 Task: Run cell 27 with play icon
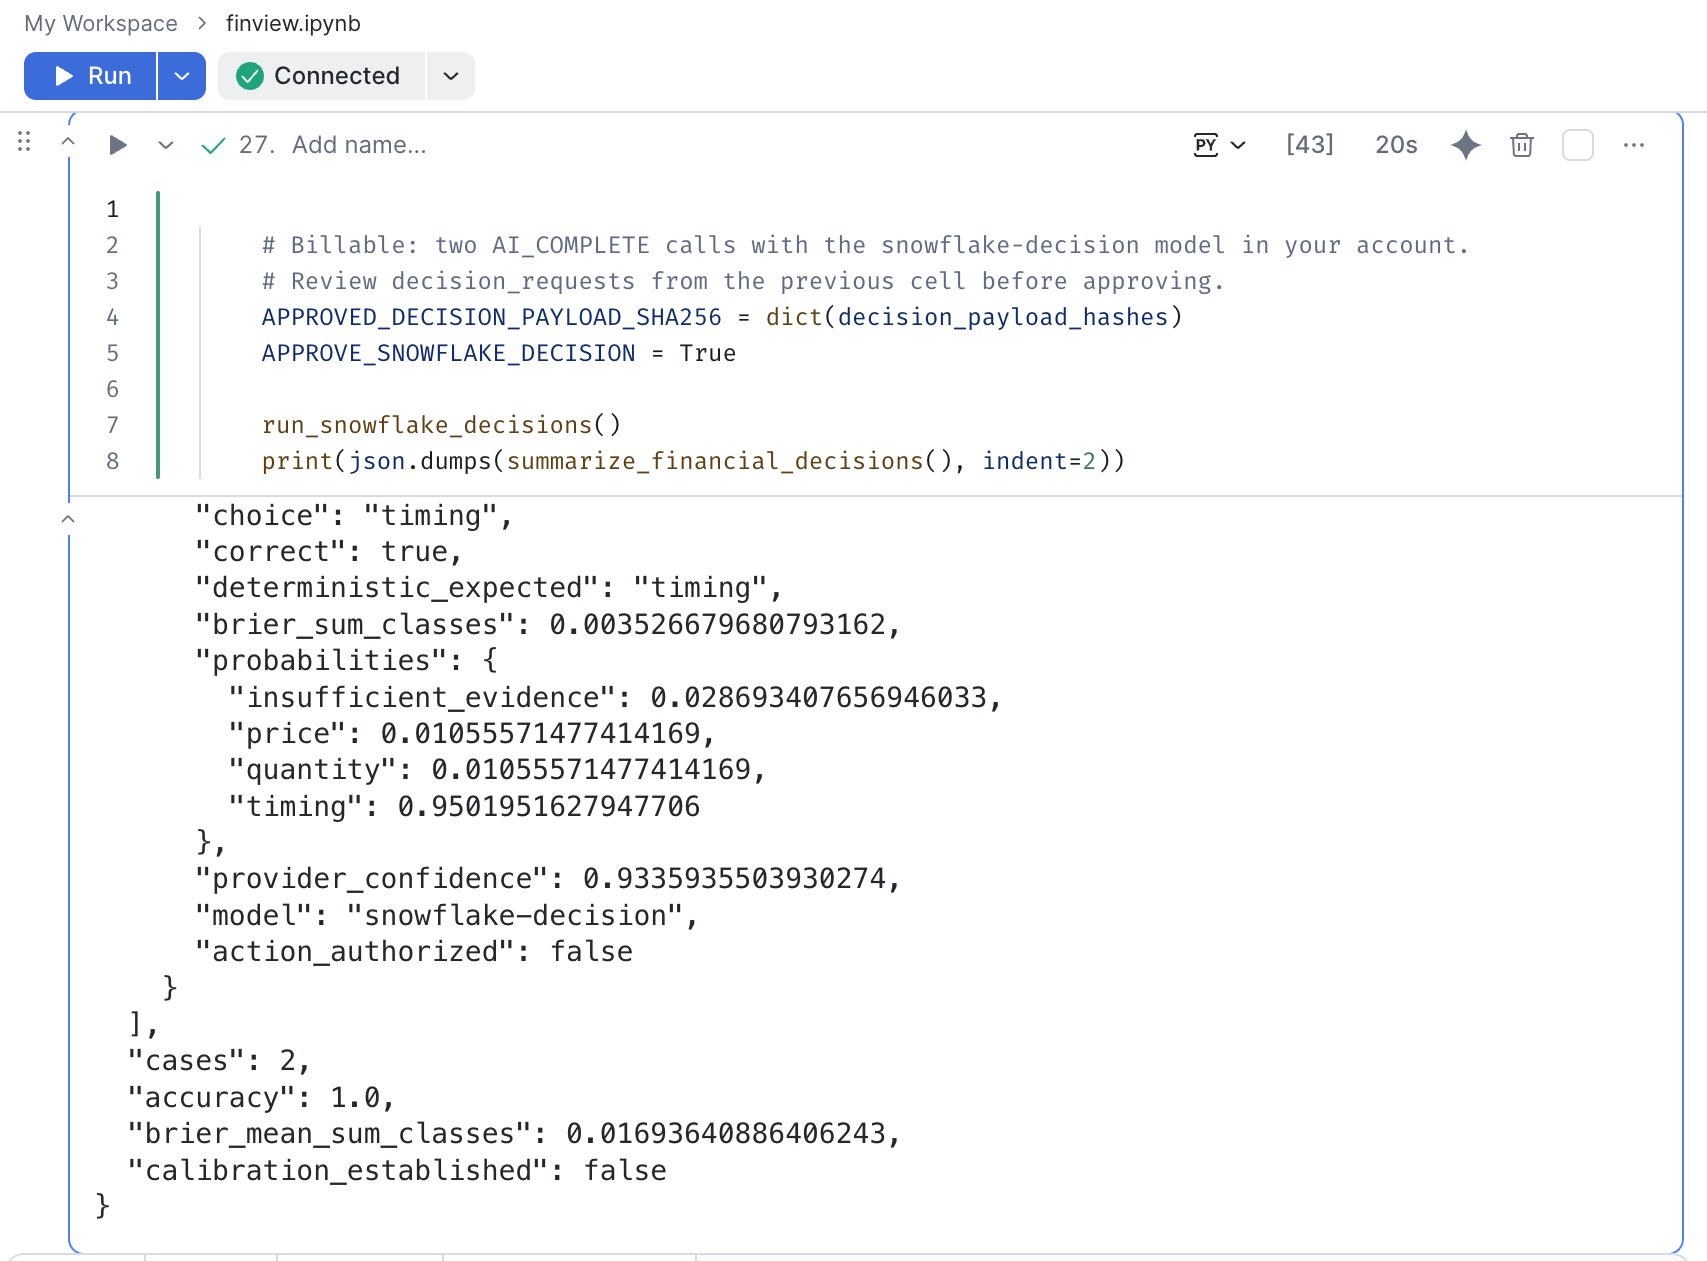tap(118, 145)
